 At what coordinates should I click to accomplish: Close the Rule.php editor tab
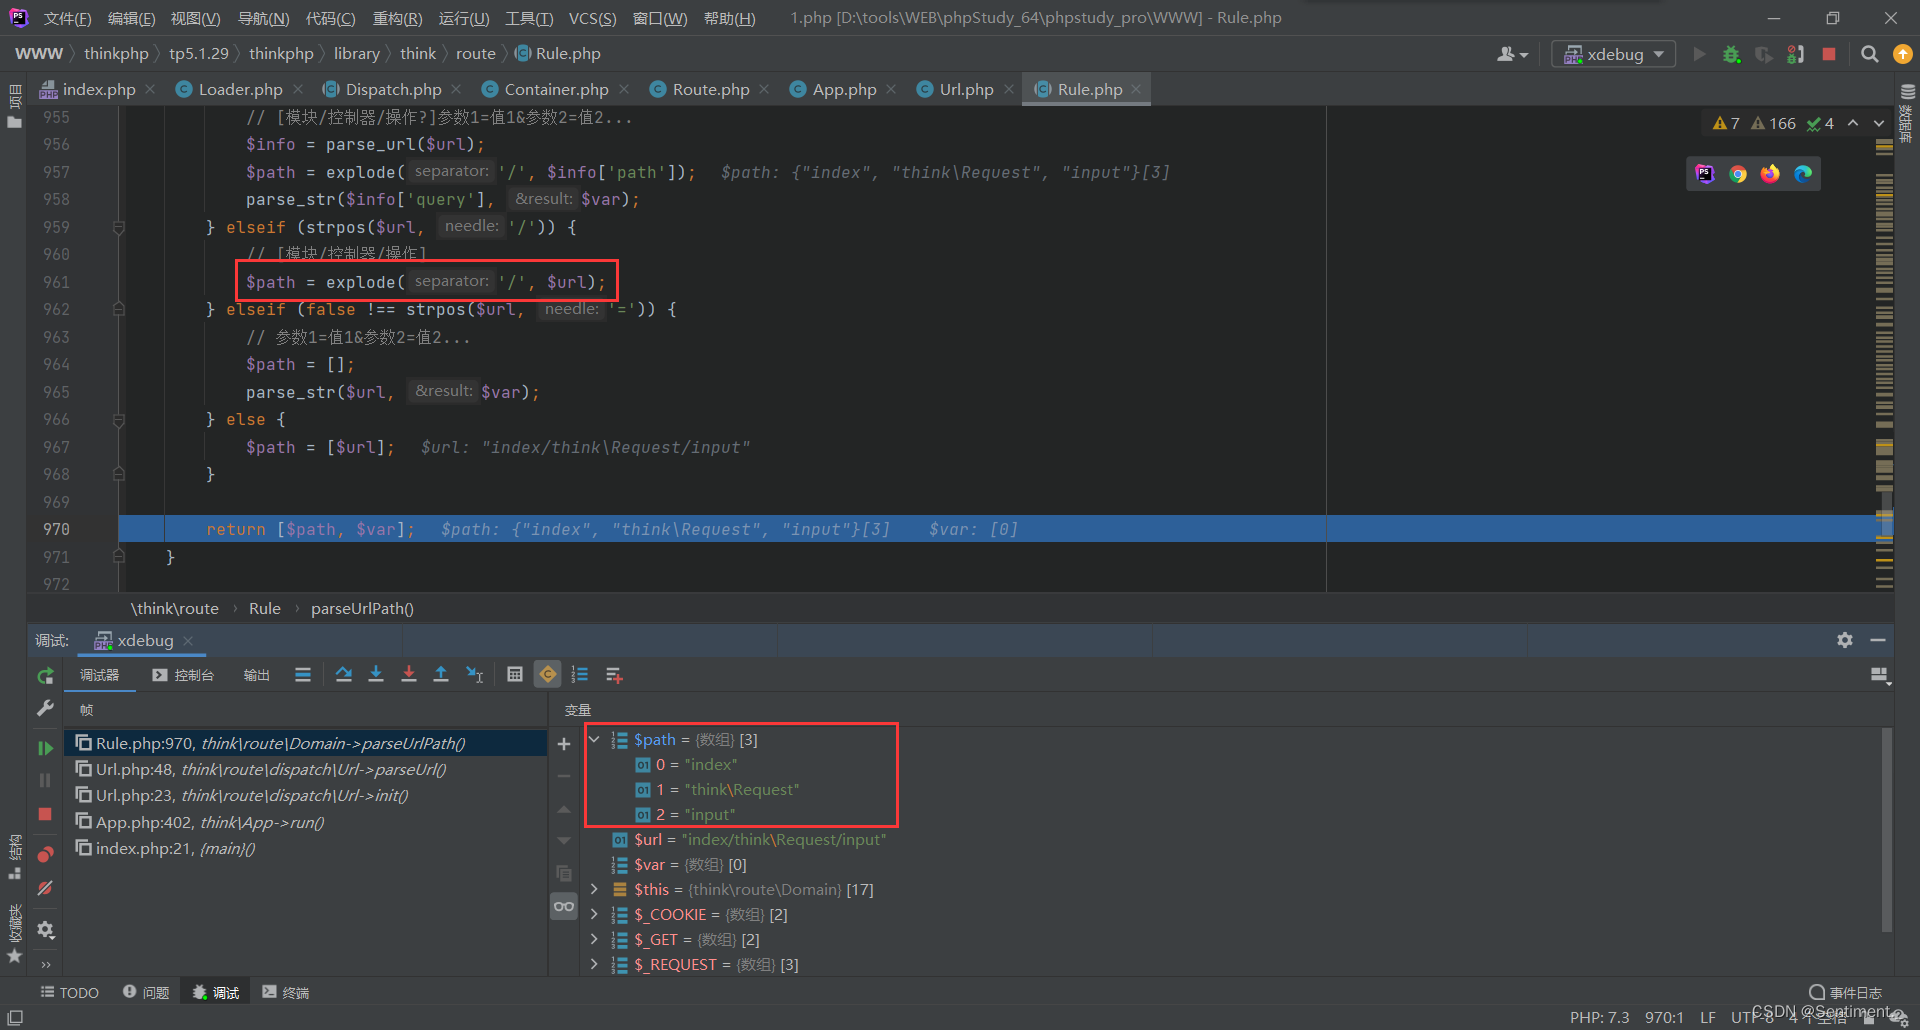(1136, 89)
